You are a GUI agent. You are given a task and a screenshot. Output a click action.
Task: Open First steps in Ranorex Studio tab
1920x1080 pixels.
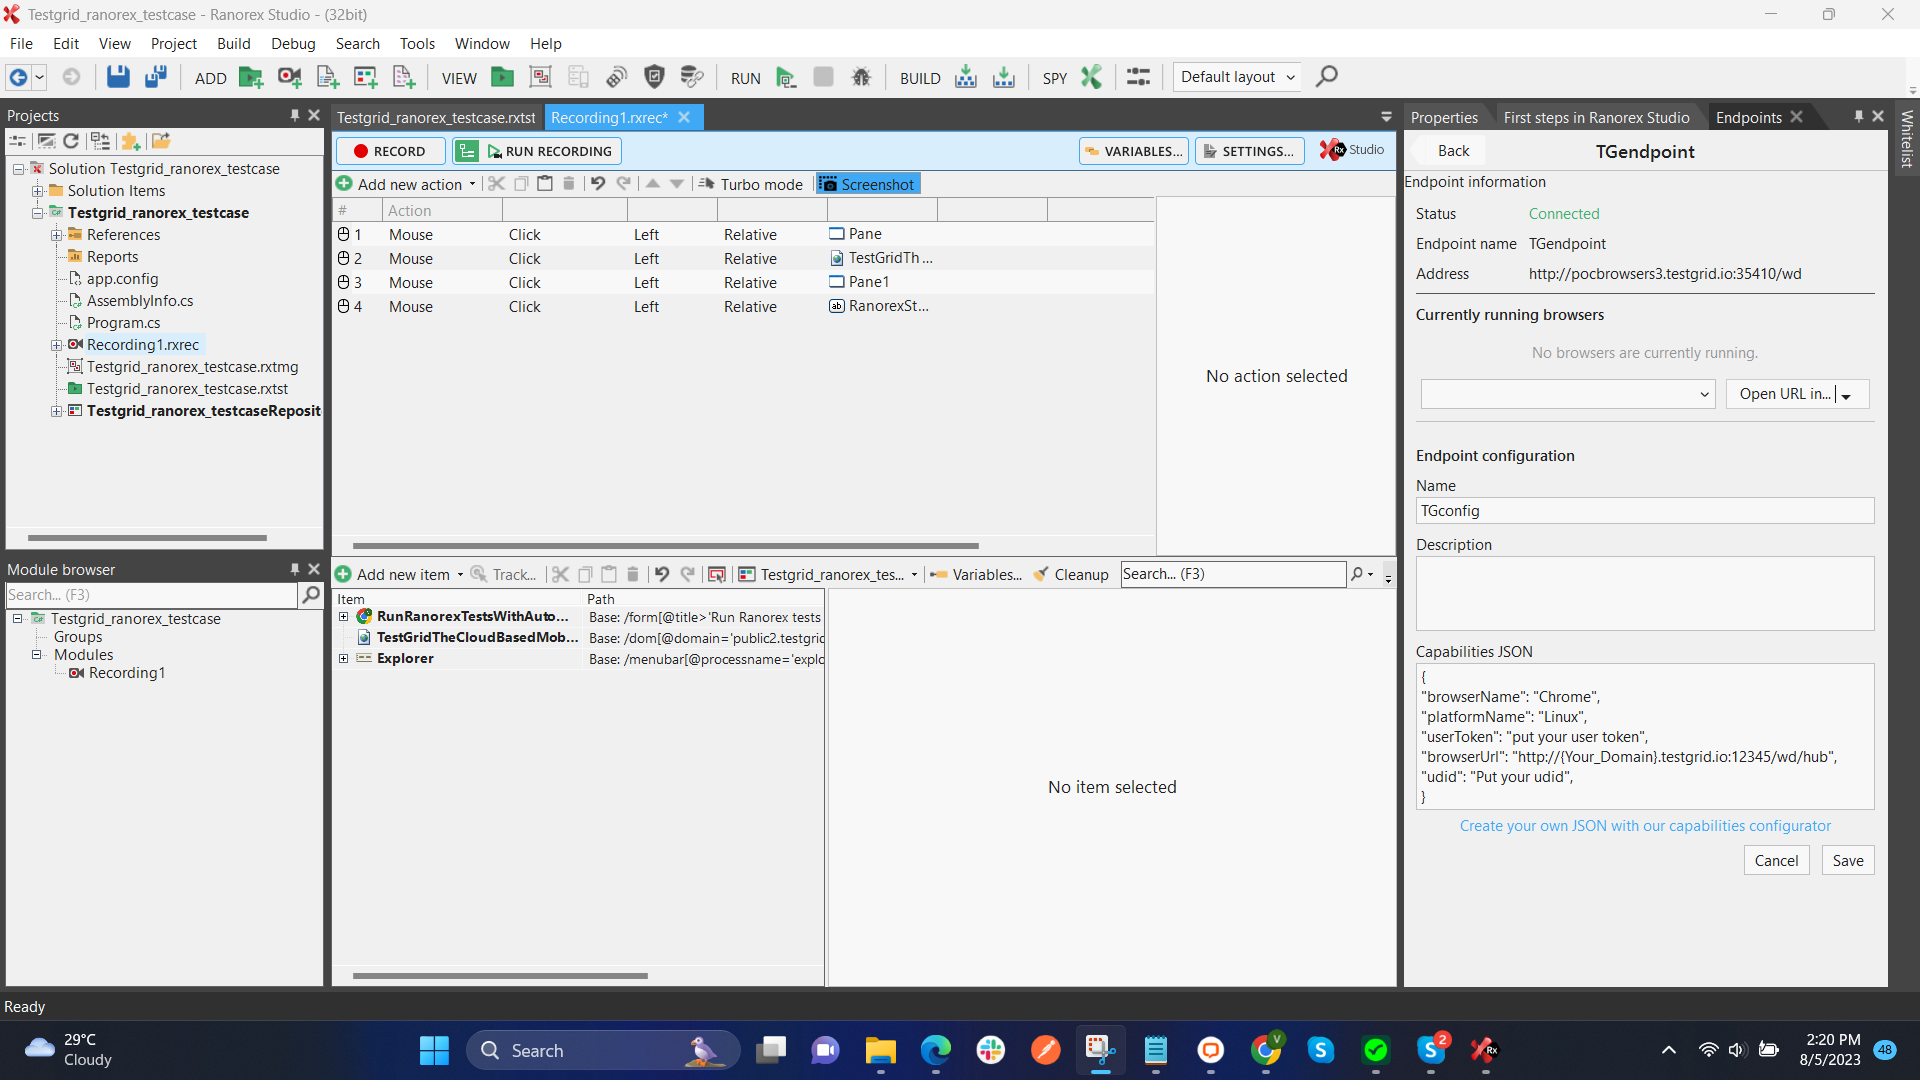click(x=1596, y=118)
